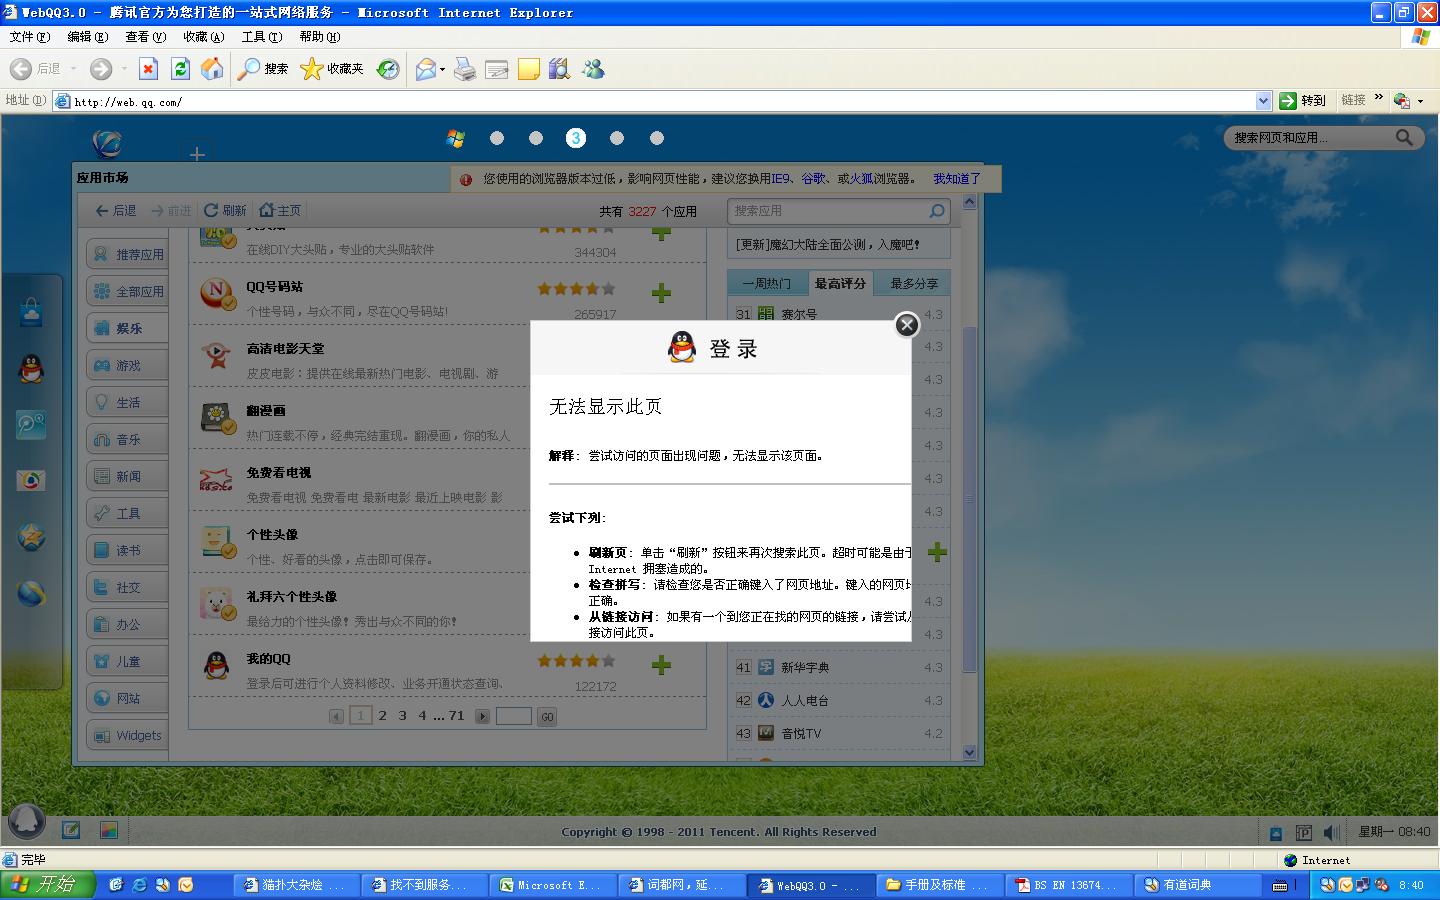Expand the Mail icon dropdown arrow
This screenshot has width=1440, height=900.
coord(442,69)
